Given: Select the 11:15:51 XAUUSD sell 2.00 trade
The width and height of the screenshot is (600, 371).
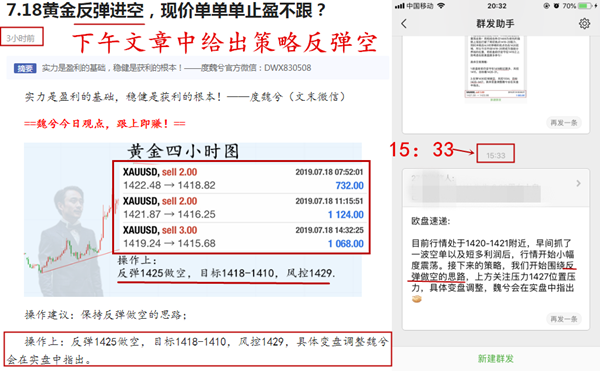Looking at the screenshot, I should tap(243, 208).
